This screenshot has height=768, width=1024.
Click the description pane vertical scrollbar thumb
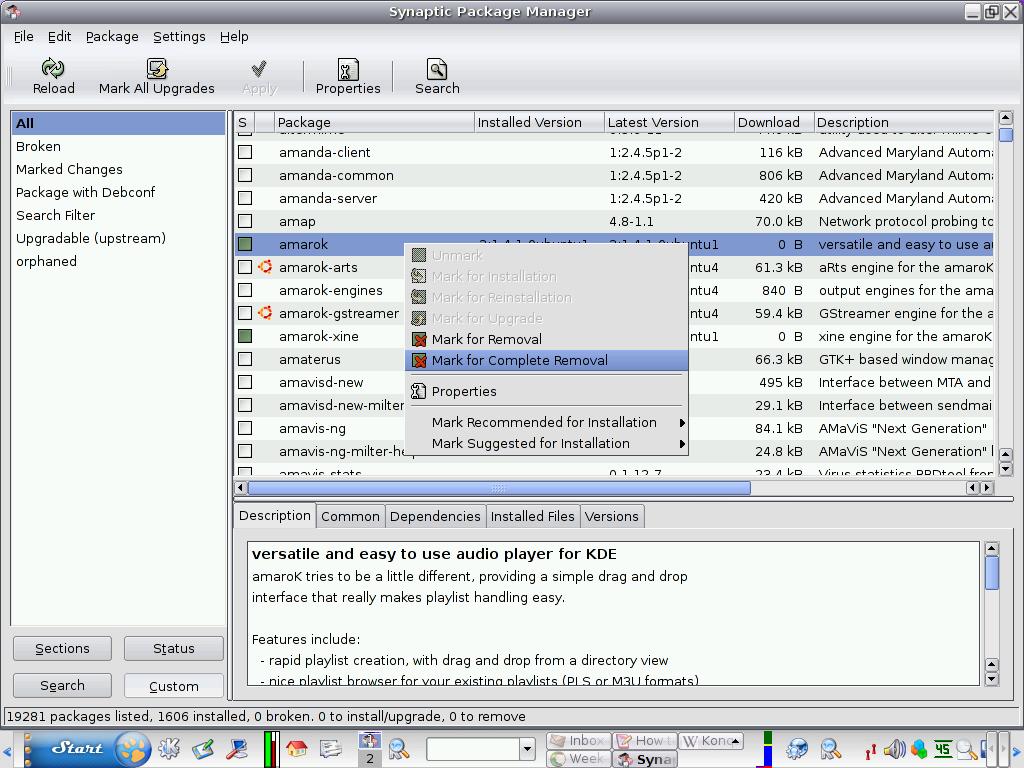point(991,573)
